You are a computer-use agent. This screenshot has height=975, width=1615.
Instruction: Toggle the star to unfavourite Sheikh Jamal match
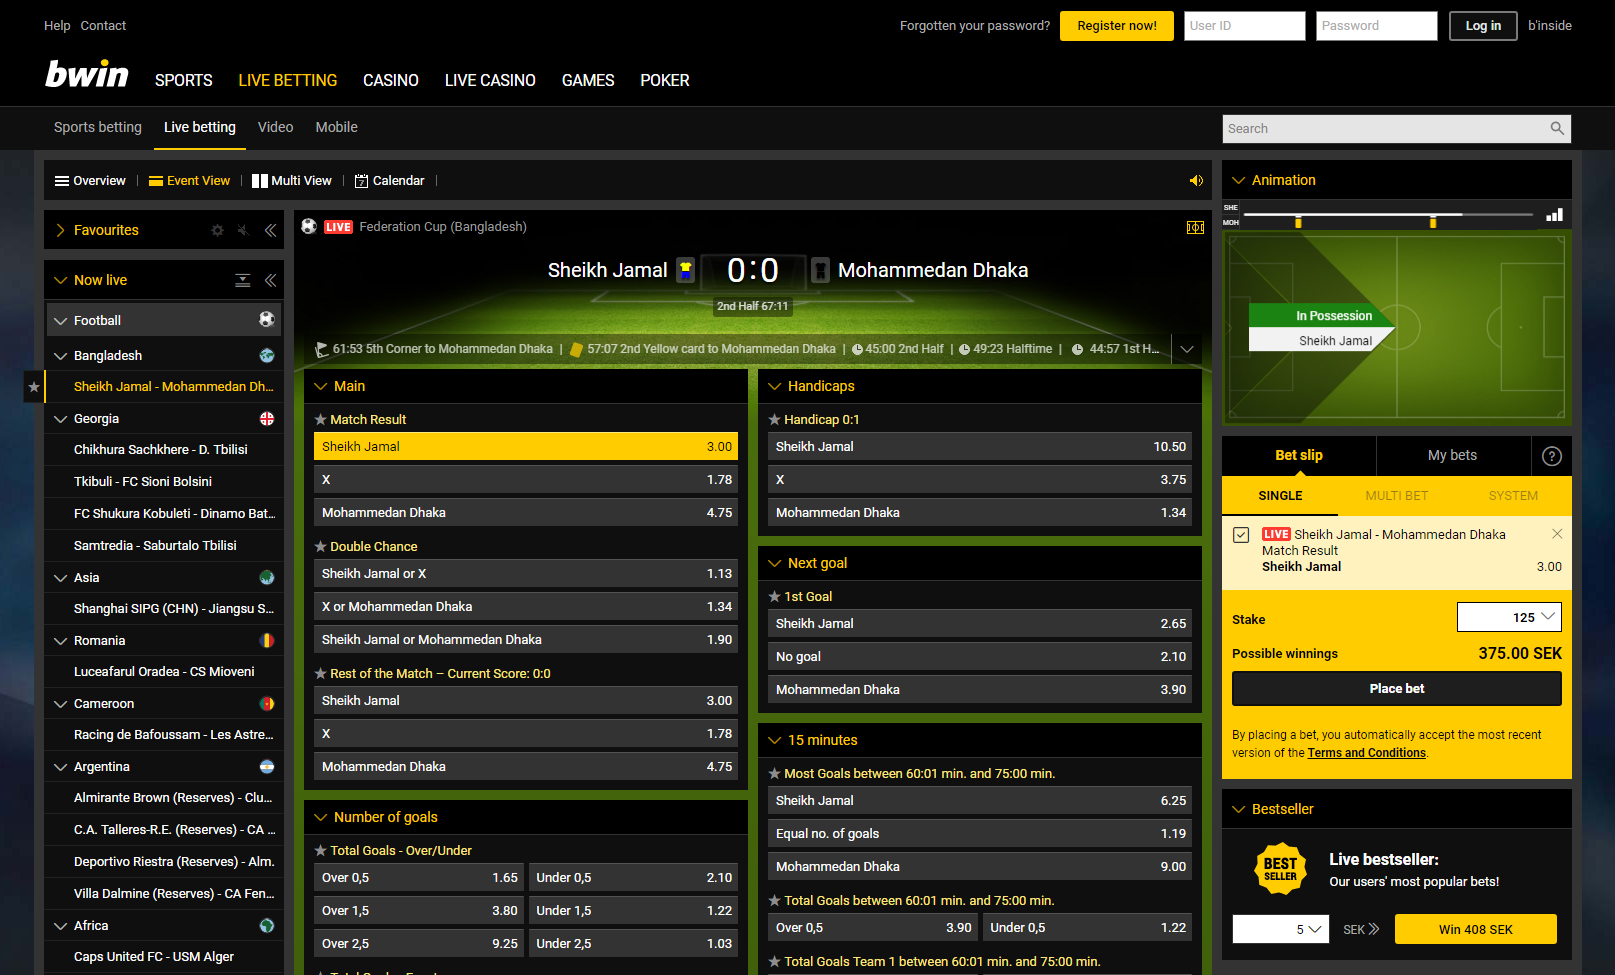[x=33, y=386]
